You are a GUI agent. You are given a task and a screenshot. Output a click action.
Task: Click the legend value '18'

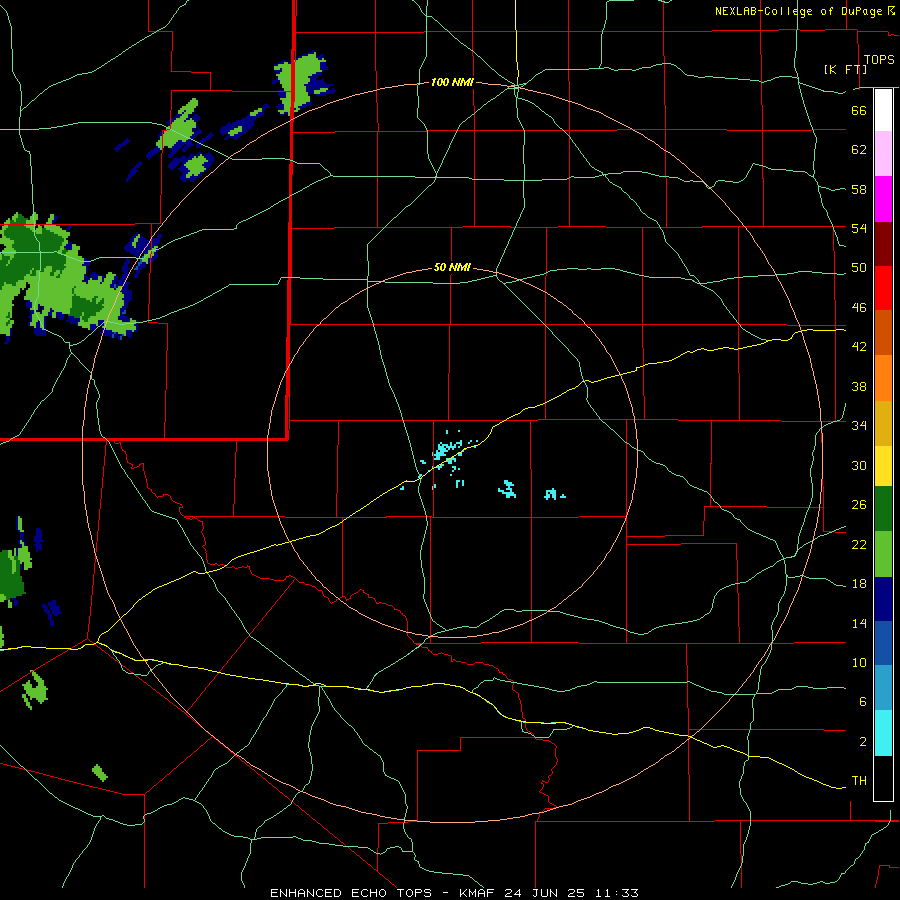[x=859, y=584]
